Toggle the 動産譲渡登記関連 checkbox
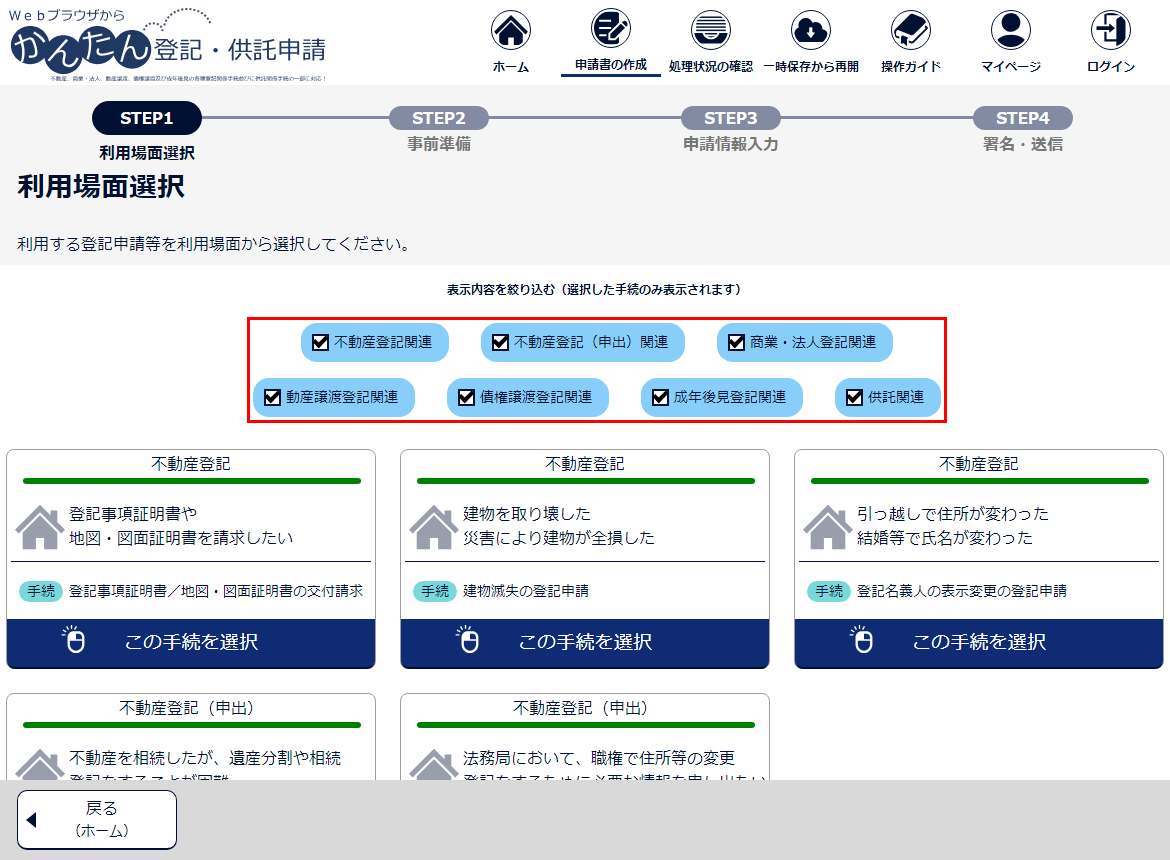Image resolution: width=1170 pixels, height=860 pixels. [x=272, y=397]
